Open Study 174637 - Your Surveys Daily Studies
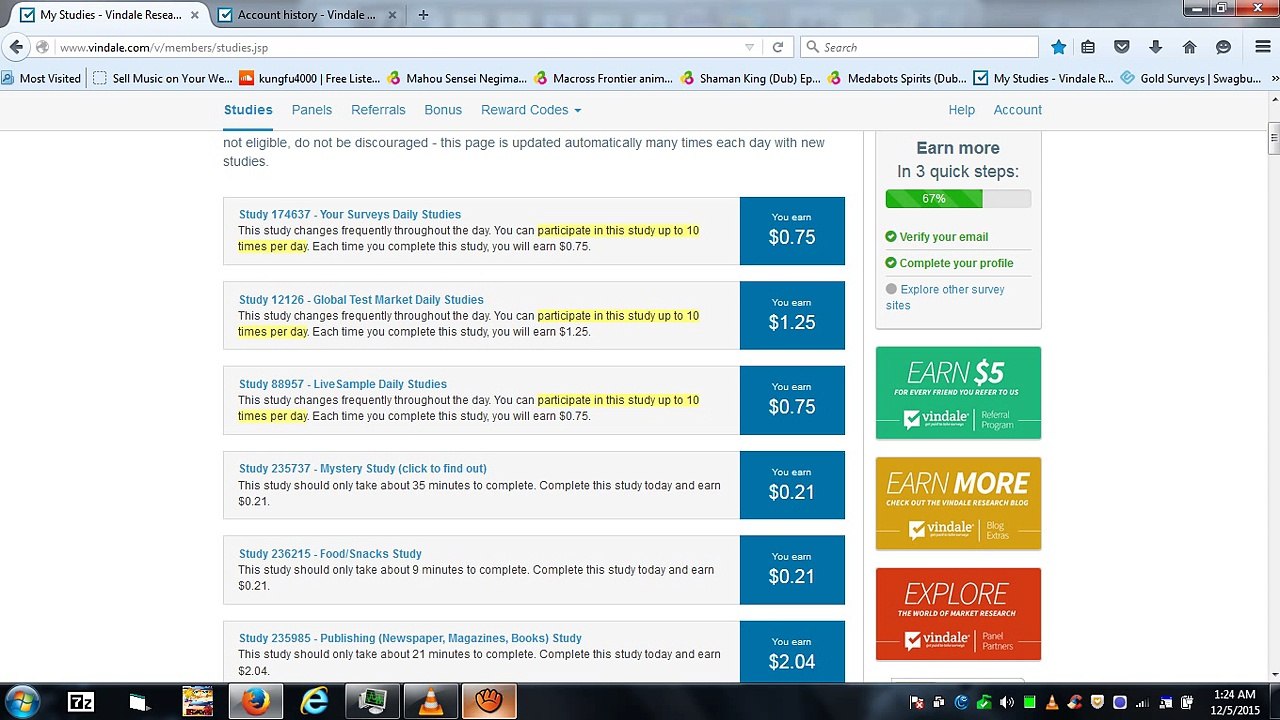 pyautogui.click(x=350, y=214)
